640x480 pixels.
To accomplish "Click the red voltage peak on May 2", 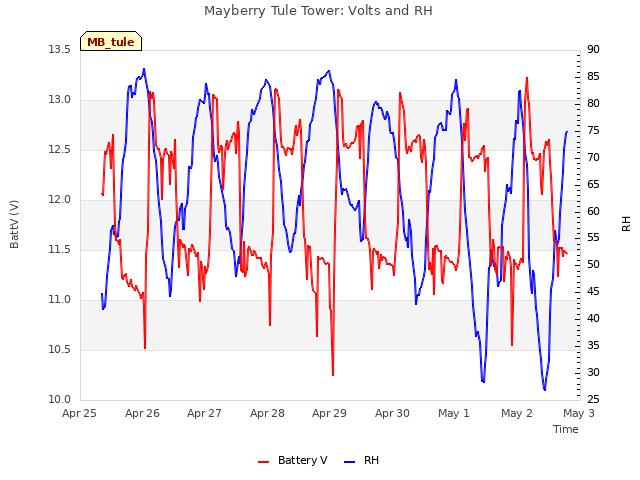I will (x=527, y=78).
